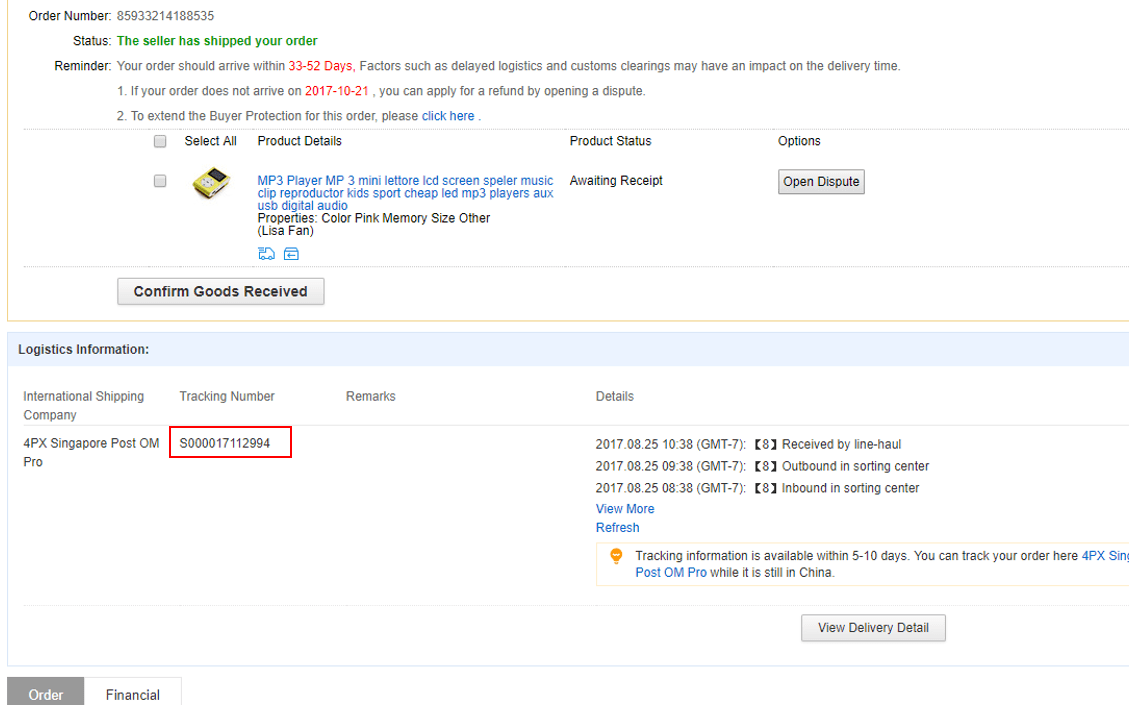This screenshot has height=705, width=1129.
Task: Refresh the tracking information
Action: click(617, 528)
